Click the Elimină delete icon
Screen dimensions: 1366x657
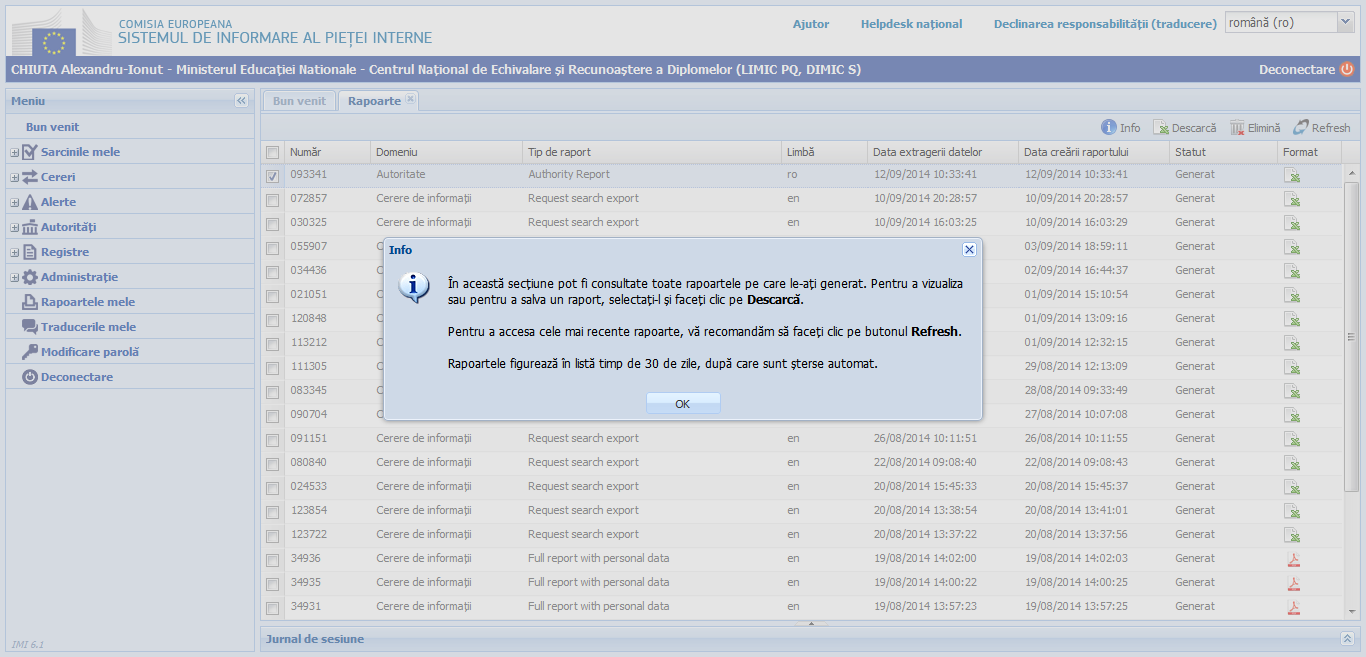1237,128
